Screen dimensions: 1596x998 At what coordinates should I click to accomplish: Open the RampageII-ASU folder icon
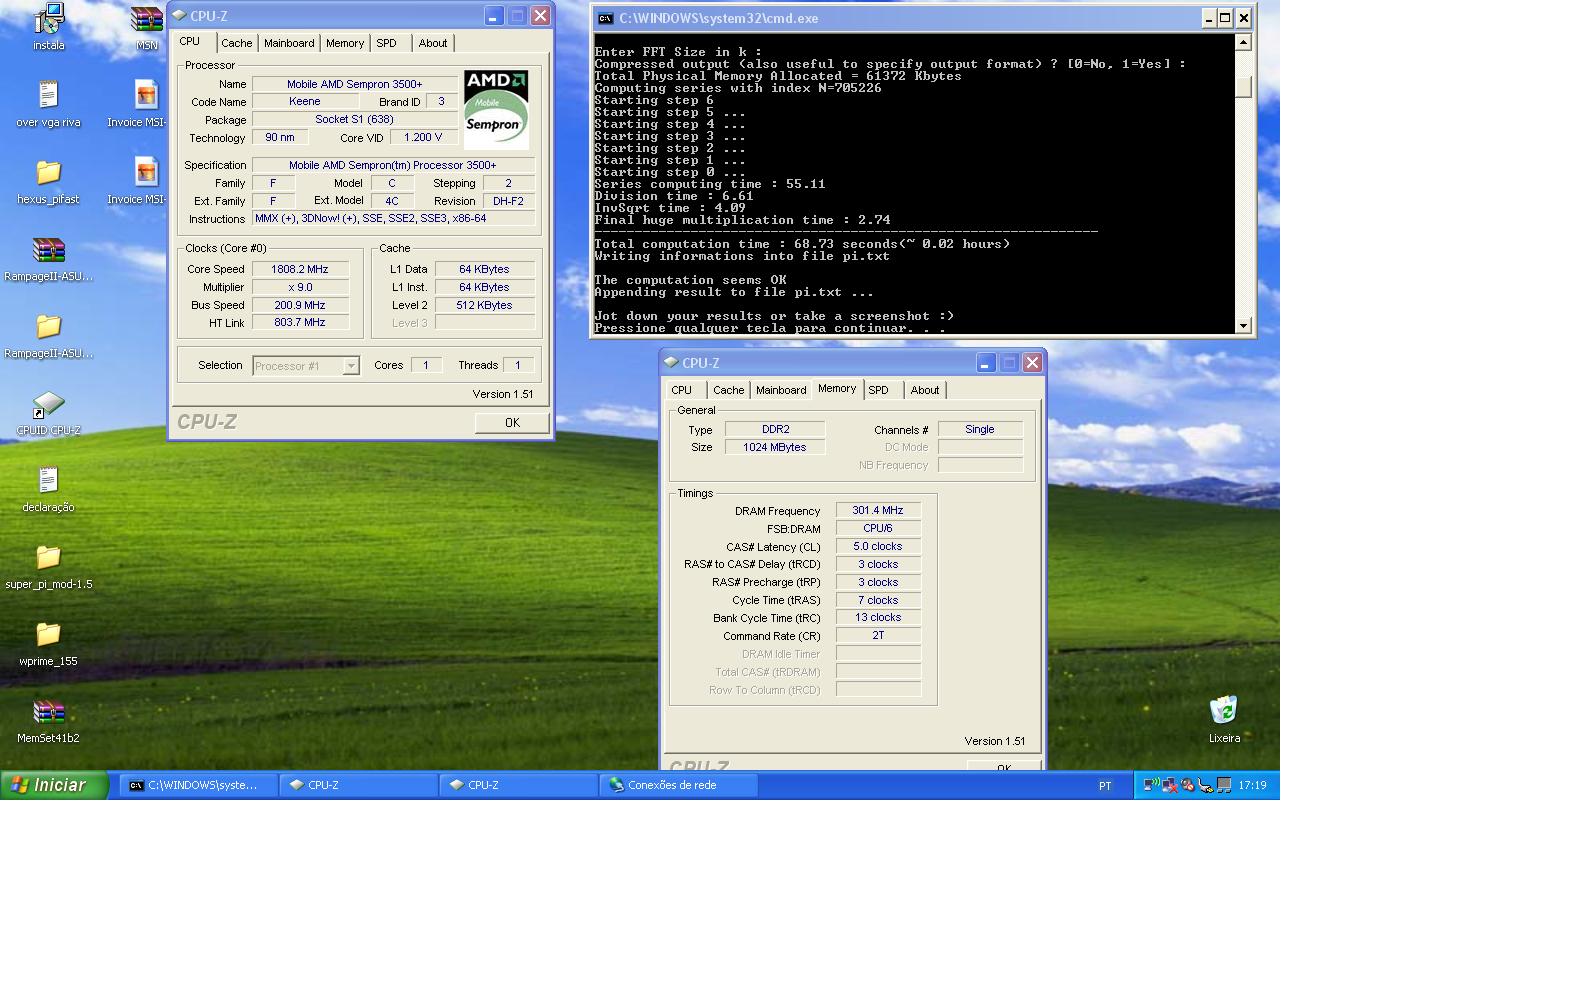pyautogui.click(x=48, y=326)
